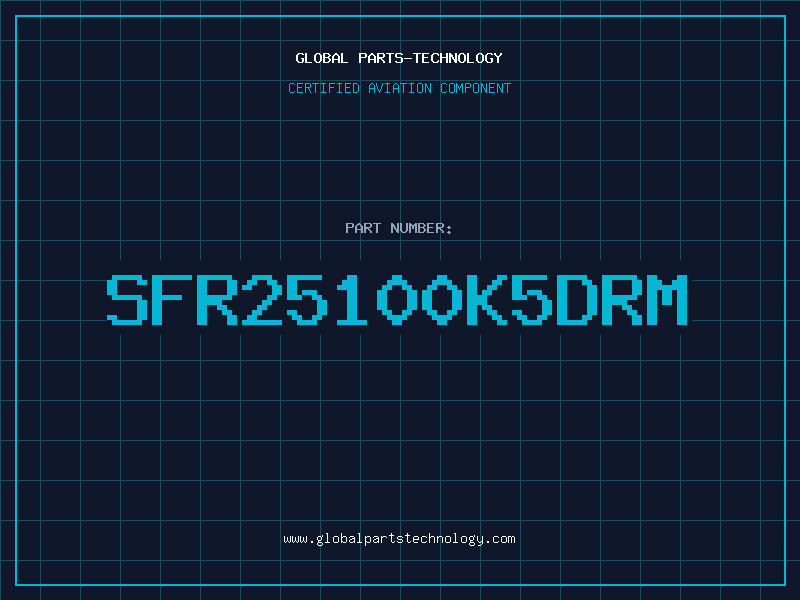Click the digit 1 in the part number
800x600 pixels.
coord(352,299)
